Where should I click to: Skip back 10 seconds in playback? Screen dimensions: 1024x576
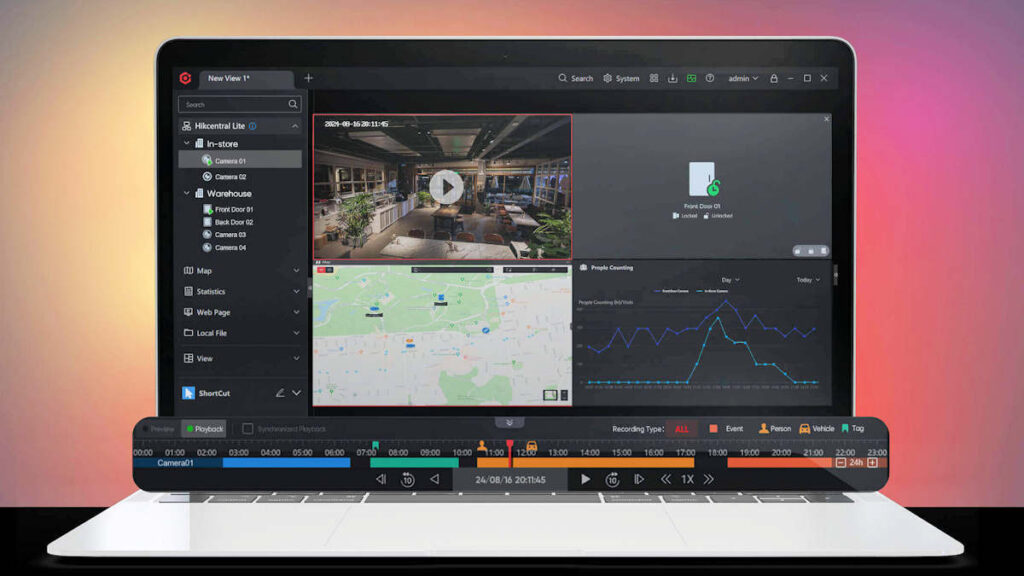pyautogui.click(x=408, y=480)
